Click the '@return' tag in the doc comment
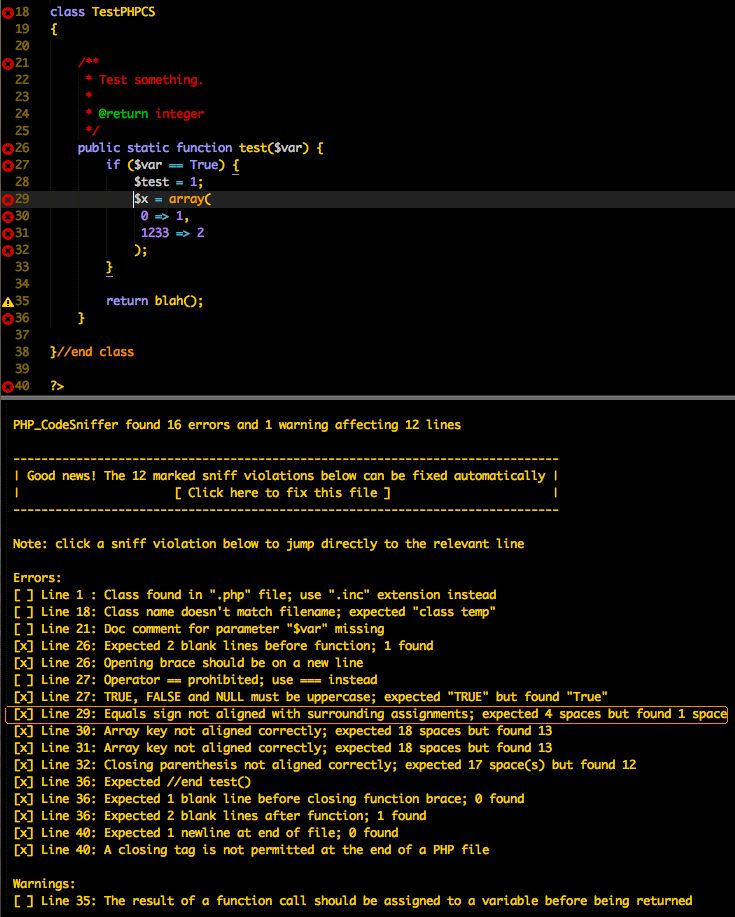The image size is (735, 917). 123,114
